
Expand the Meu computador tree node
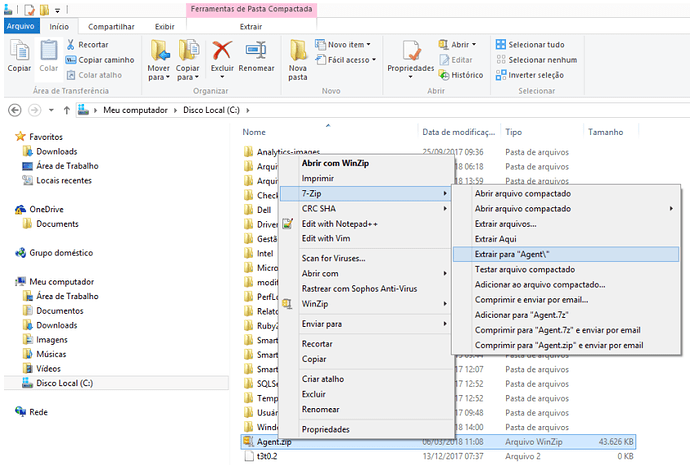click(10, 282)
